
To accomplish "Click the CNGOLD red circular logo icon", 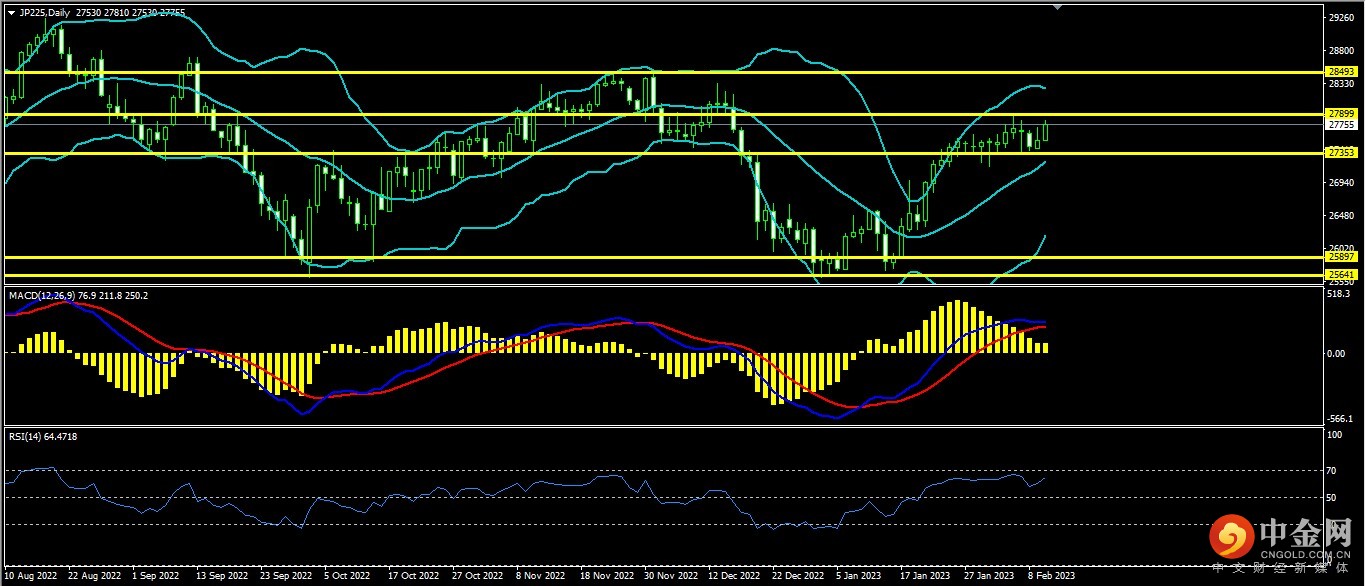I will (1230, 539).
